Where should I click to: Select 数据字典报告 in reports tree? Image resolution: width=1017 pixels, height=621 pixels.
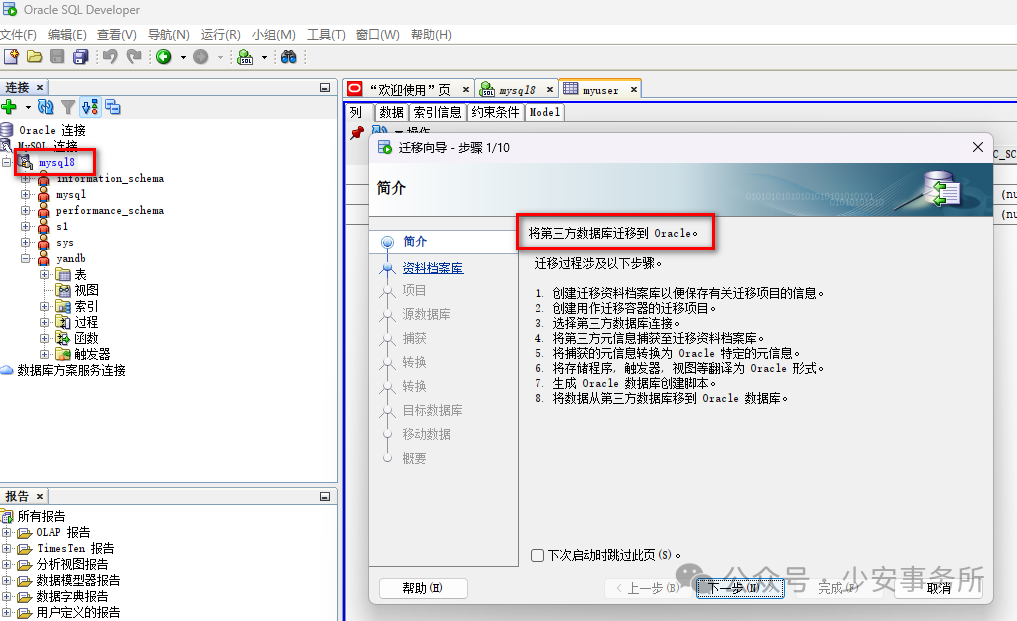coord(72,596)
